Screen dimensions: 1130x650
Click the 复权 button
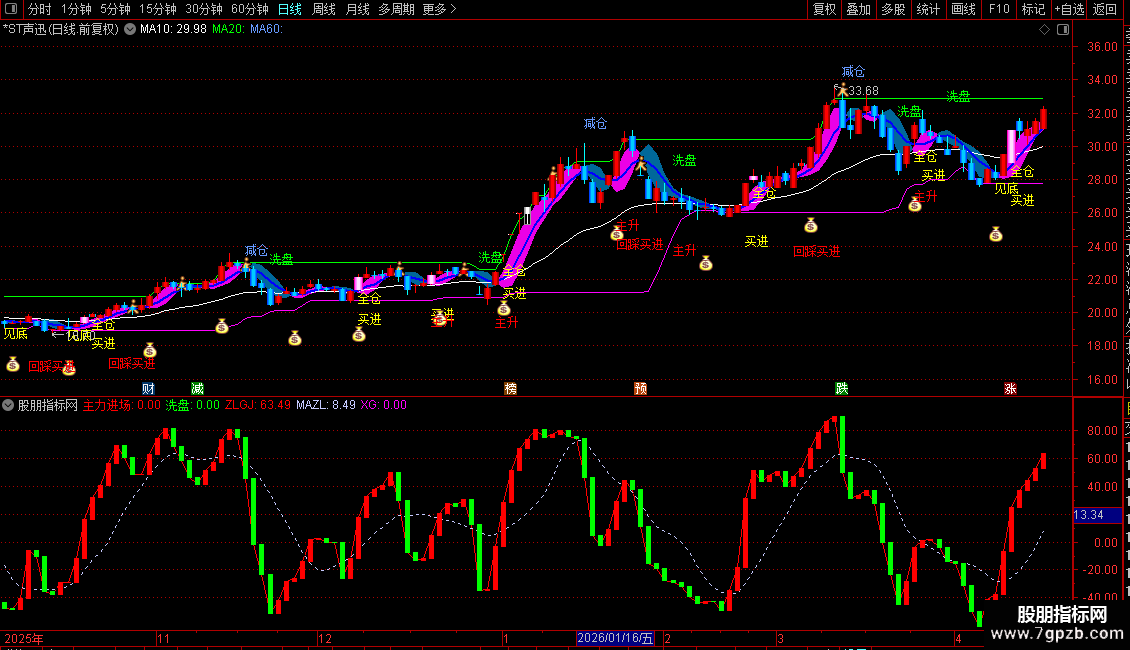tap(824, 9)
